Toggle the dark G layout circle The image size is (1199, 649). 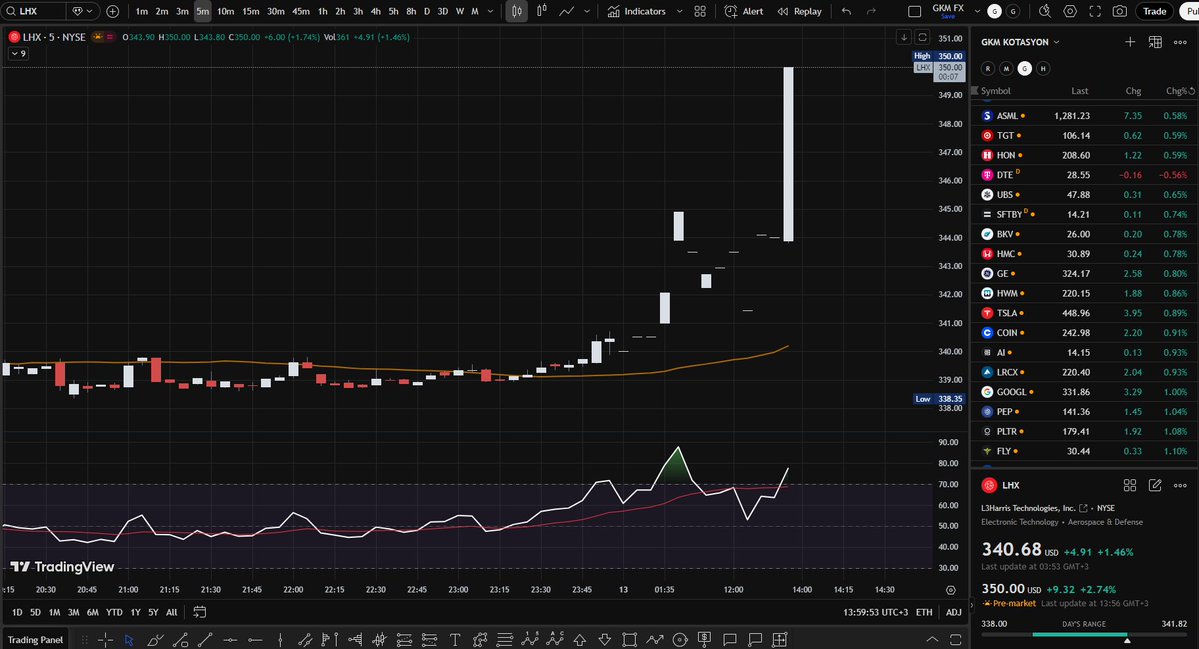1013,11
